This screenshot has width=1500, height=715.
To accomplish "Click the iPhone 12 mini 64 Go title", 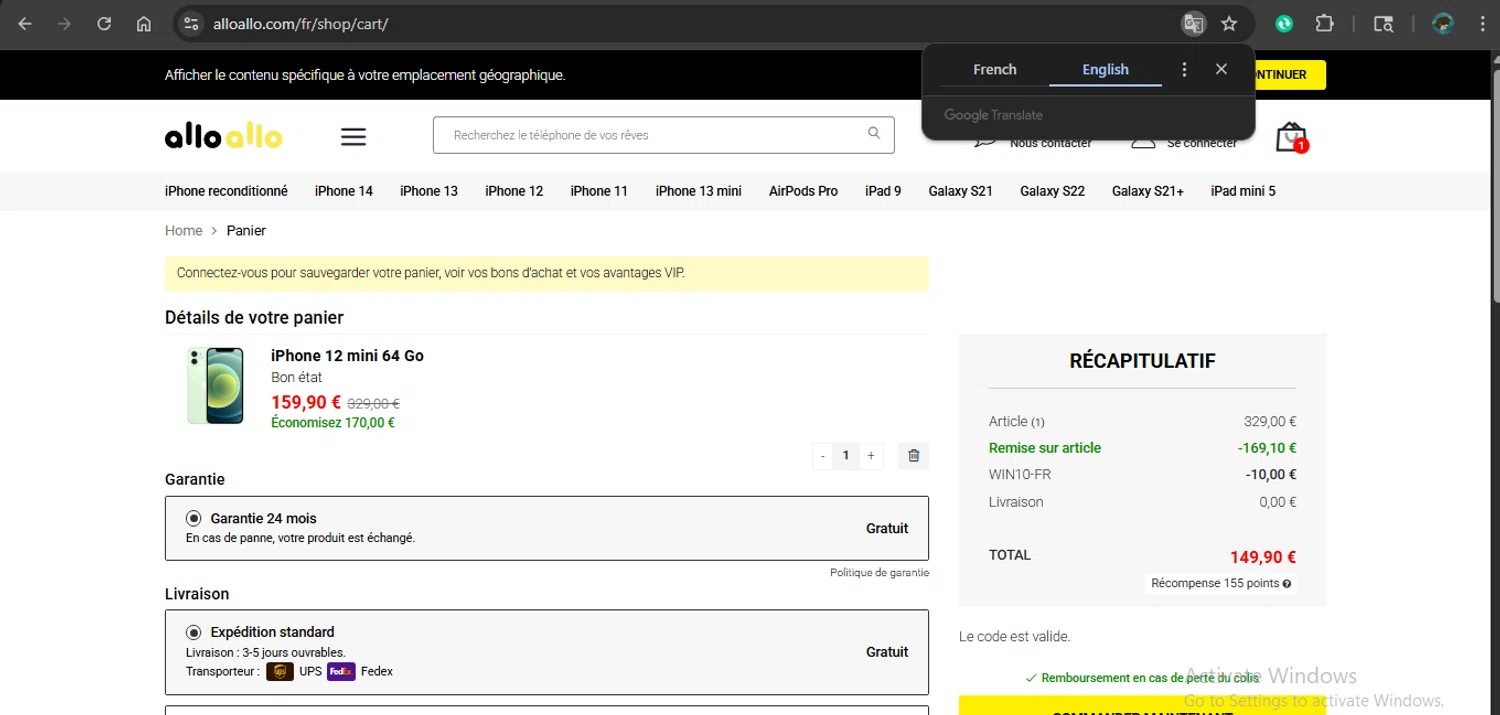I will click(x=347, y=356).
